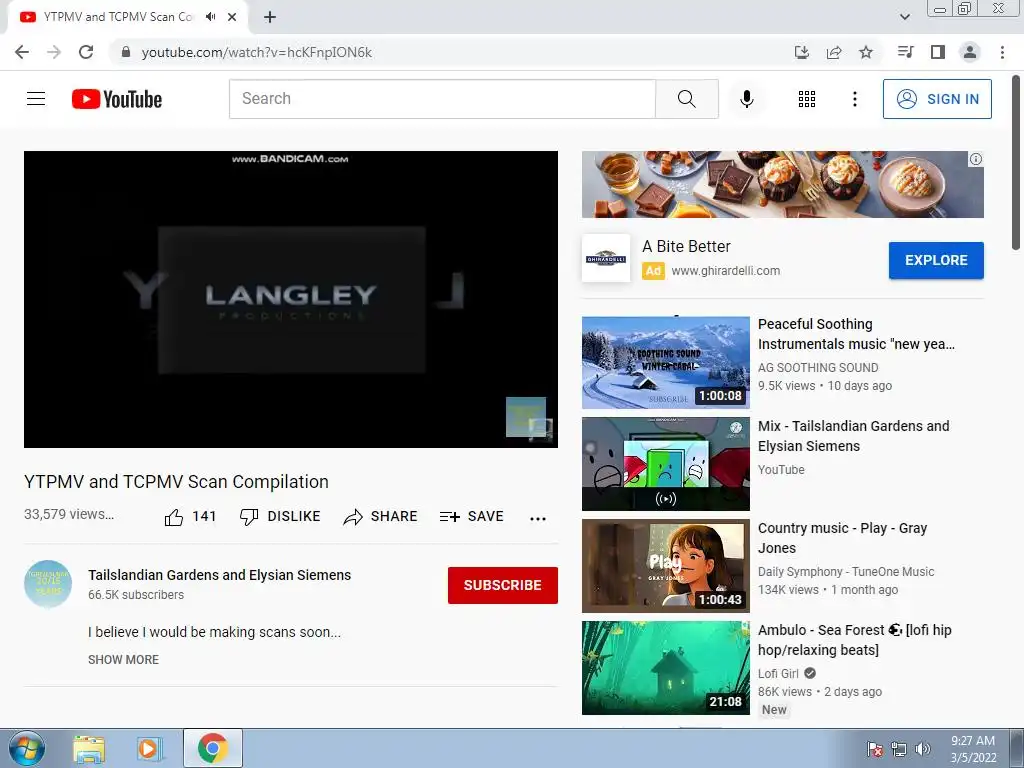The image size is (1024, 768).
Task: Toggle the Chrome side panel
Action: coord(938,52)
